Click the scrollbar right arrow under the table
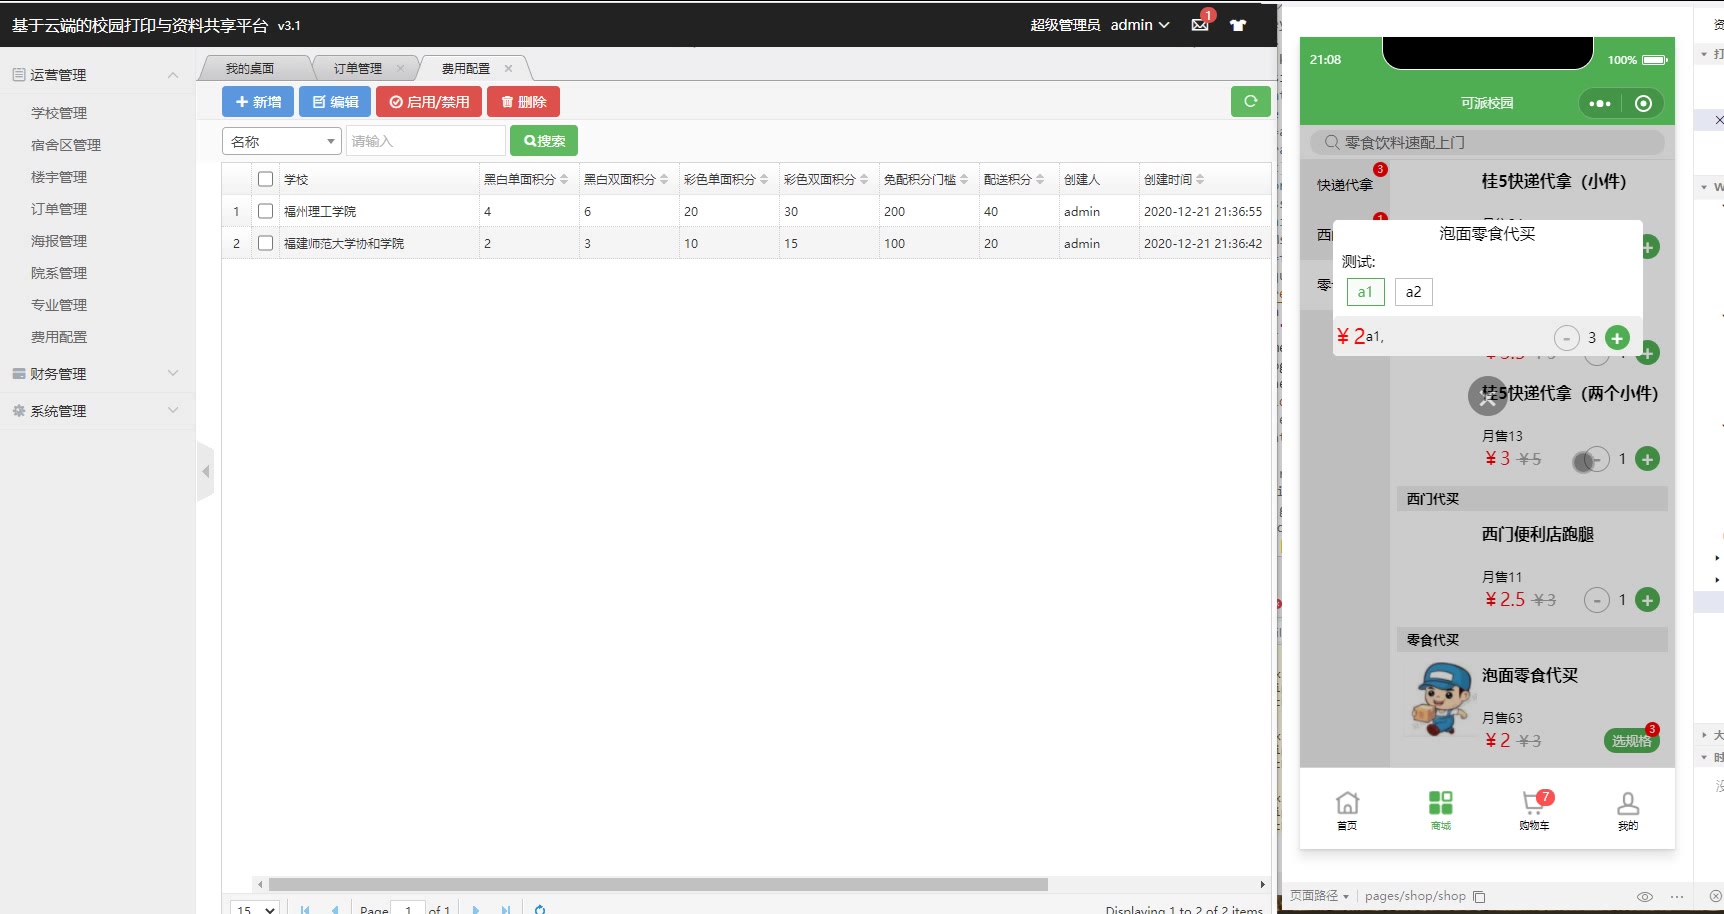Image resolution: width=1724 pixels, height=914 pixels. [x=1262, y=884]
